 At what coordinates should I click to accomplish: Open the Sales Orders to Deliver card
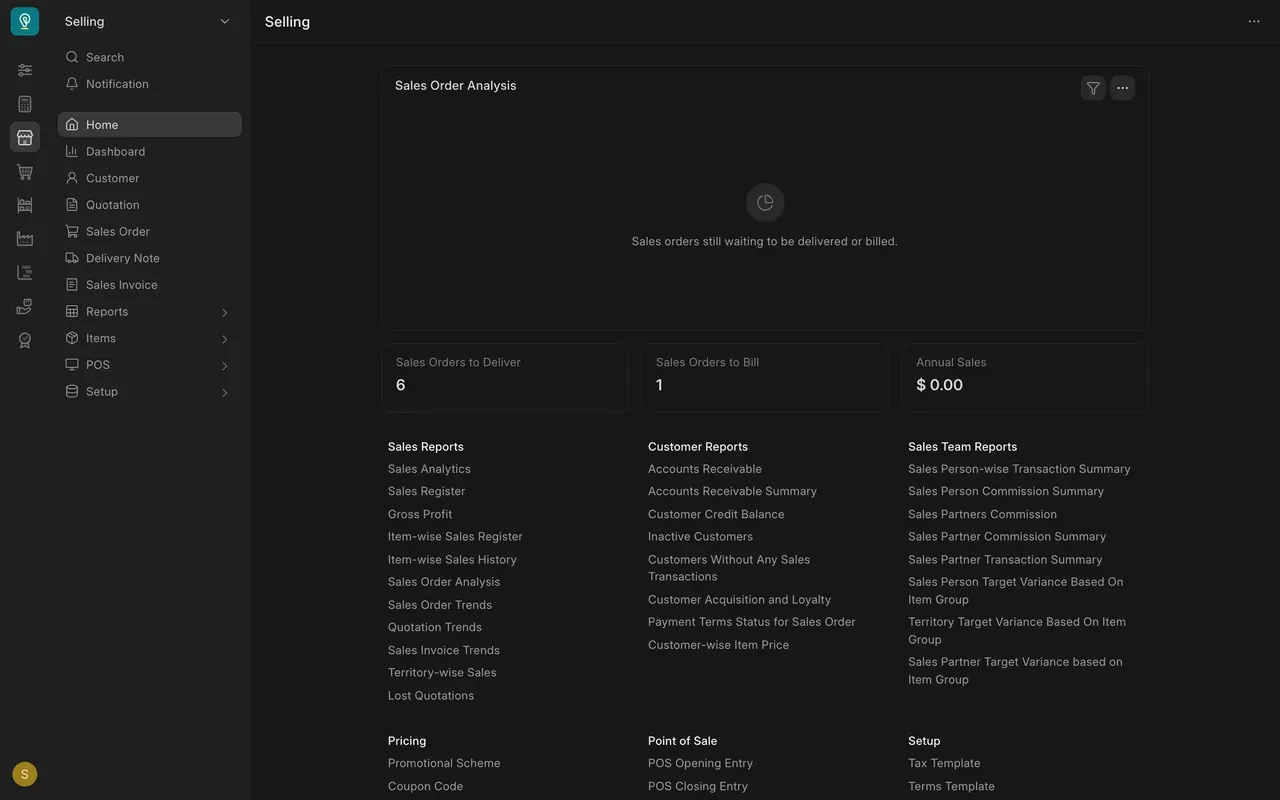[505, 377]
